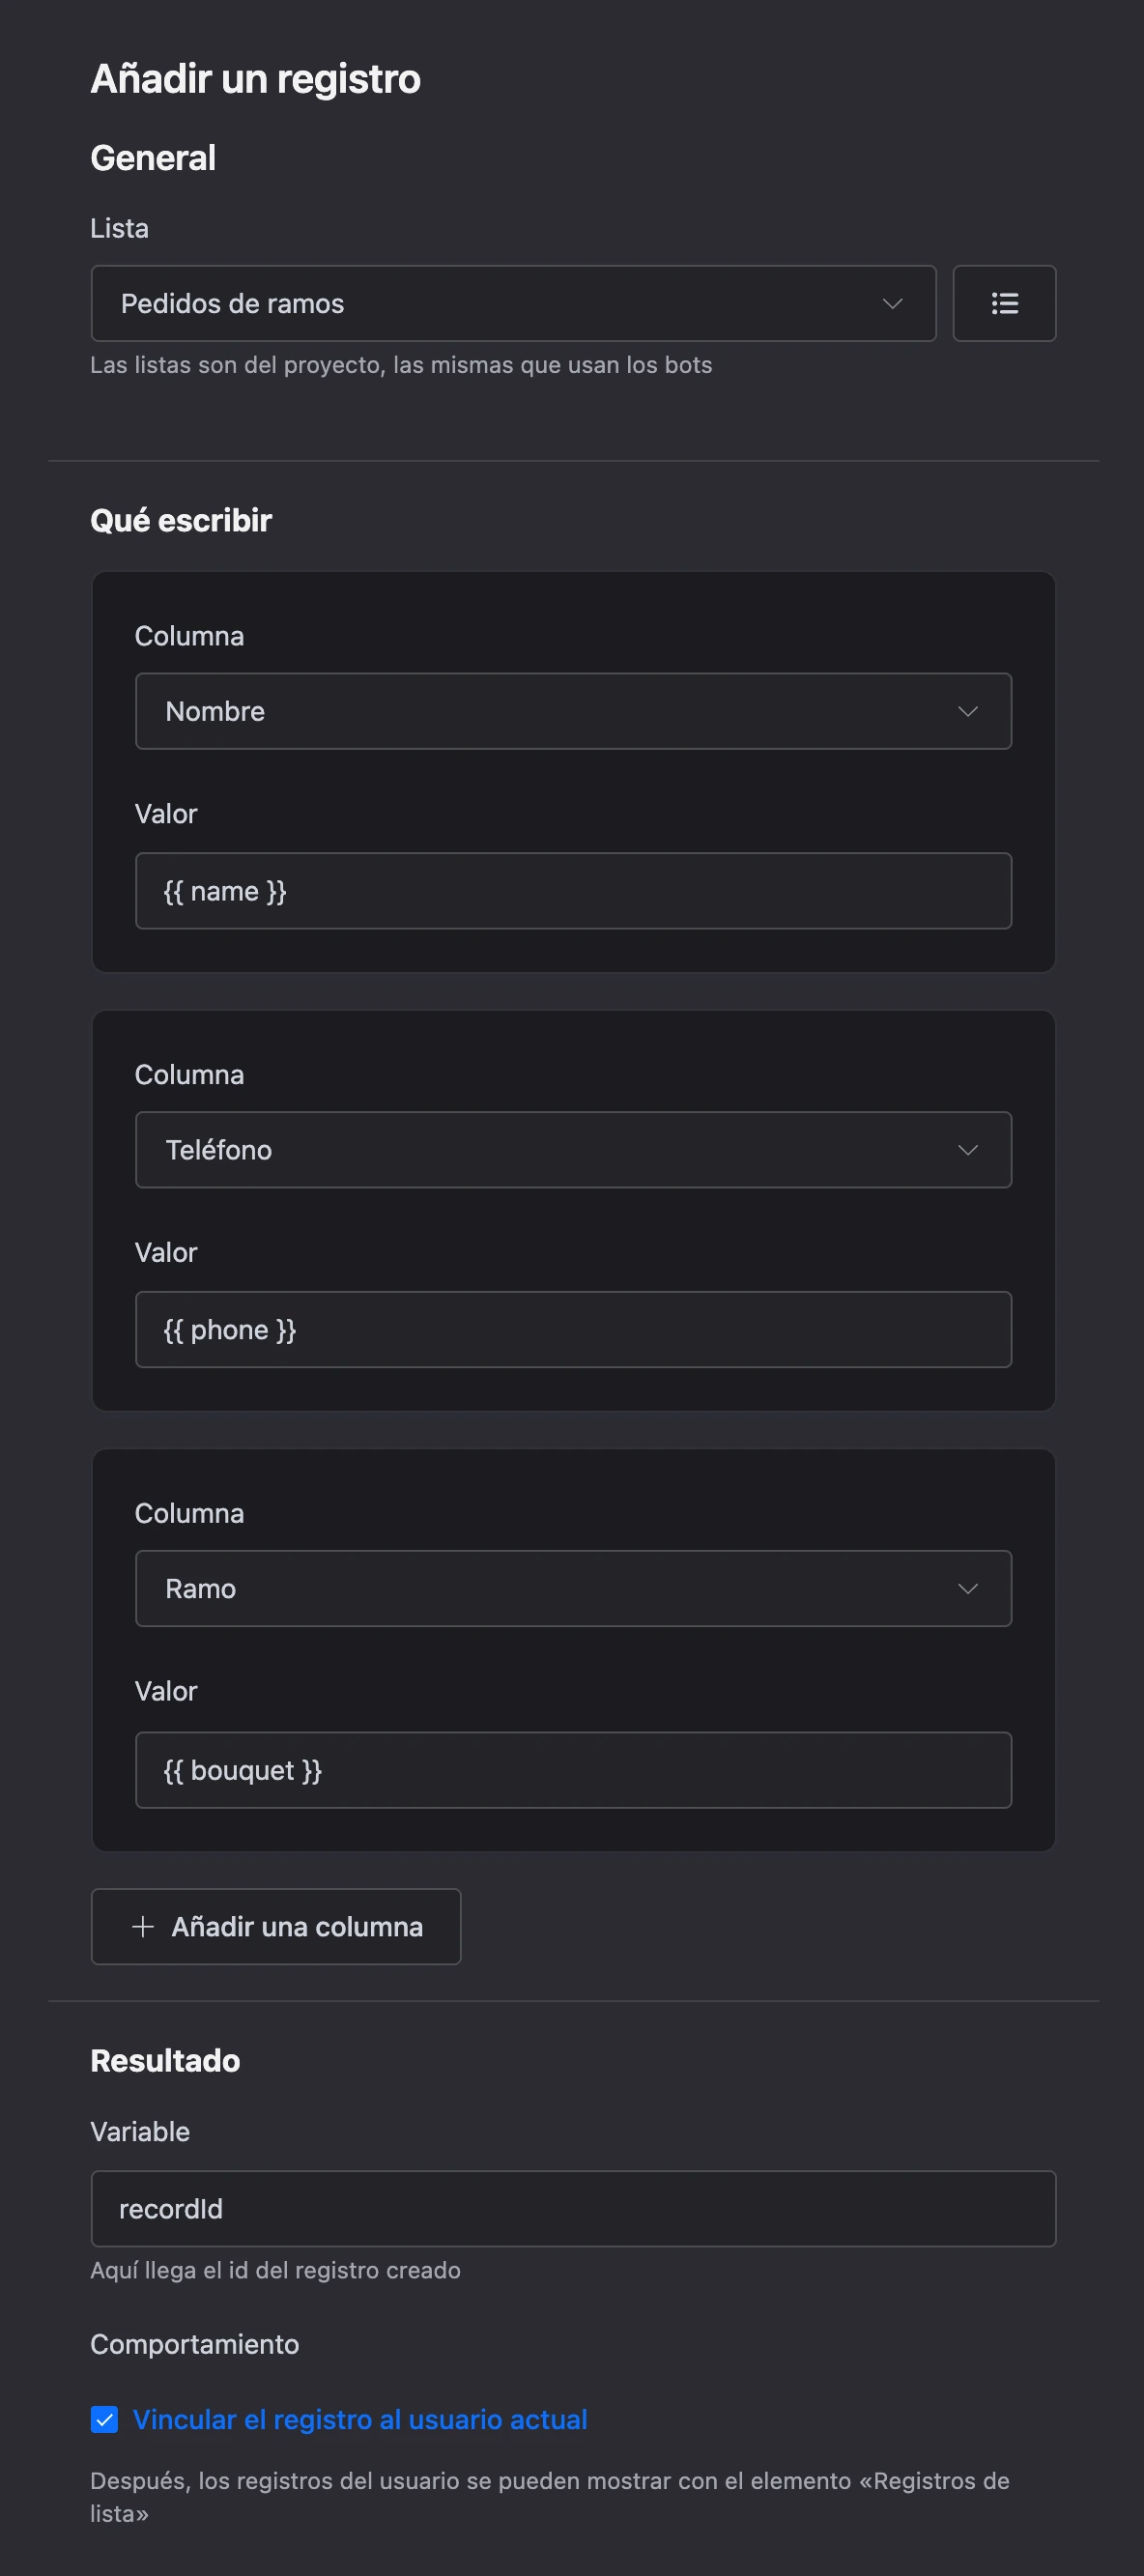The image size is (1144, 2576).
Task: Focus the {{ bouquet }} value field
Action: coord(573,1770)
